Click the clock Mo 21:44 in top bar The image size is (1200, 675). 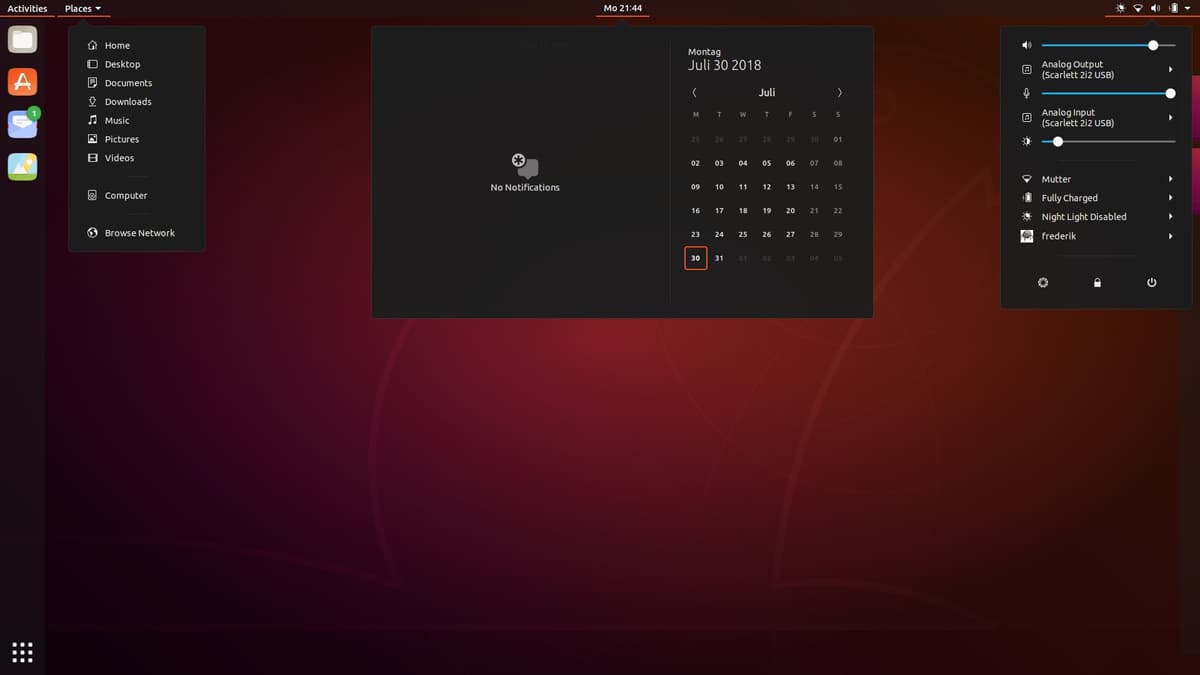pos(623,8)
